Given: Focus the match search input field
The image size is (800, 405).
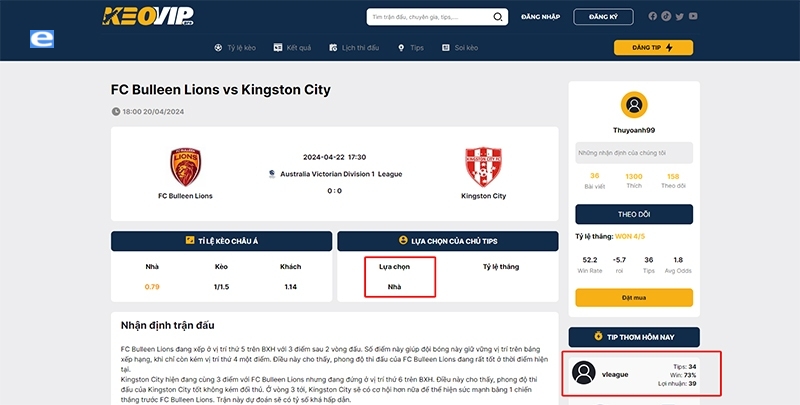Looking at the screenshot, I should (x=428, y=17).
